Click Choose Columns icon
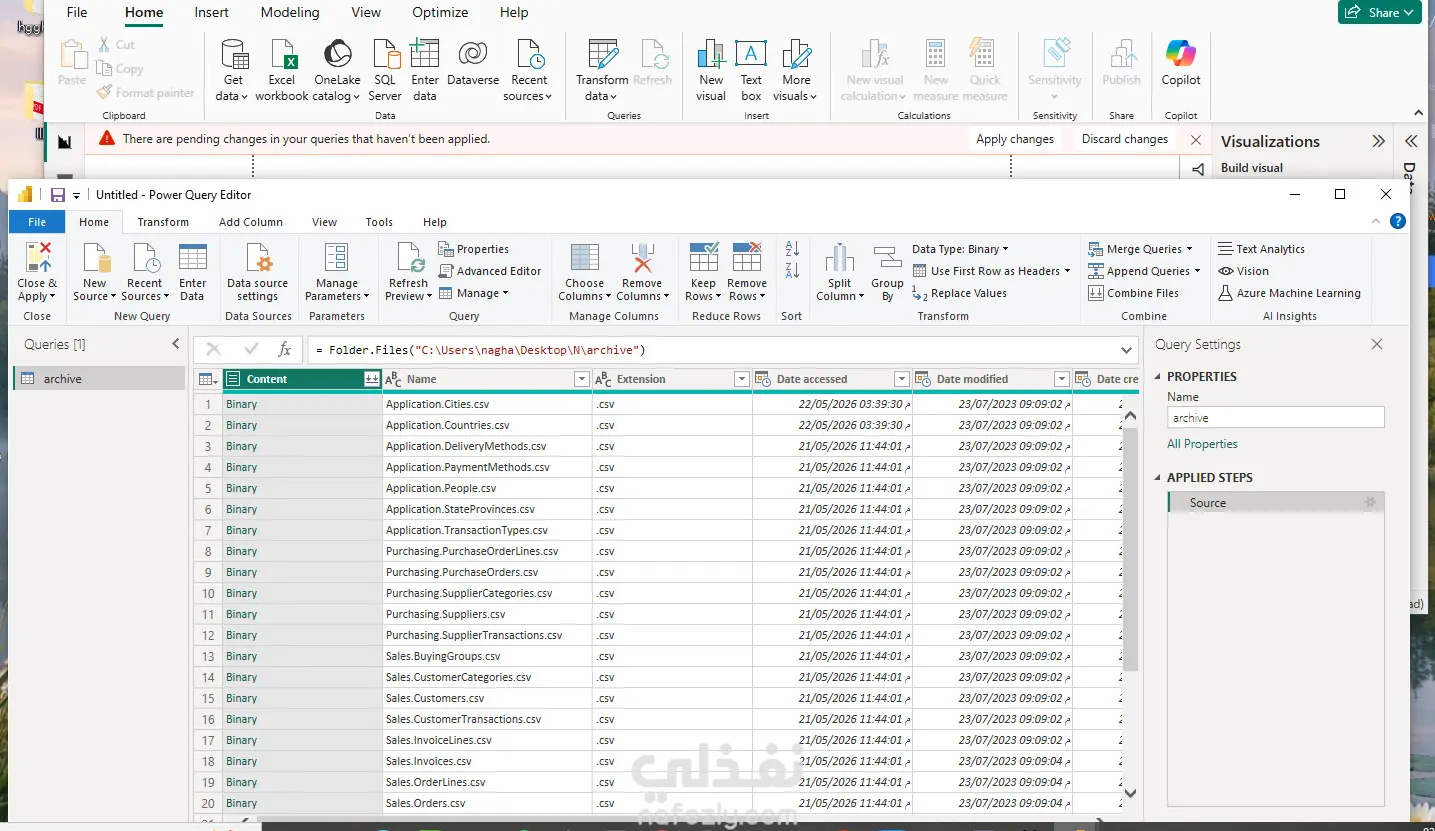 tap(584, 258)
